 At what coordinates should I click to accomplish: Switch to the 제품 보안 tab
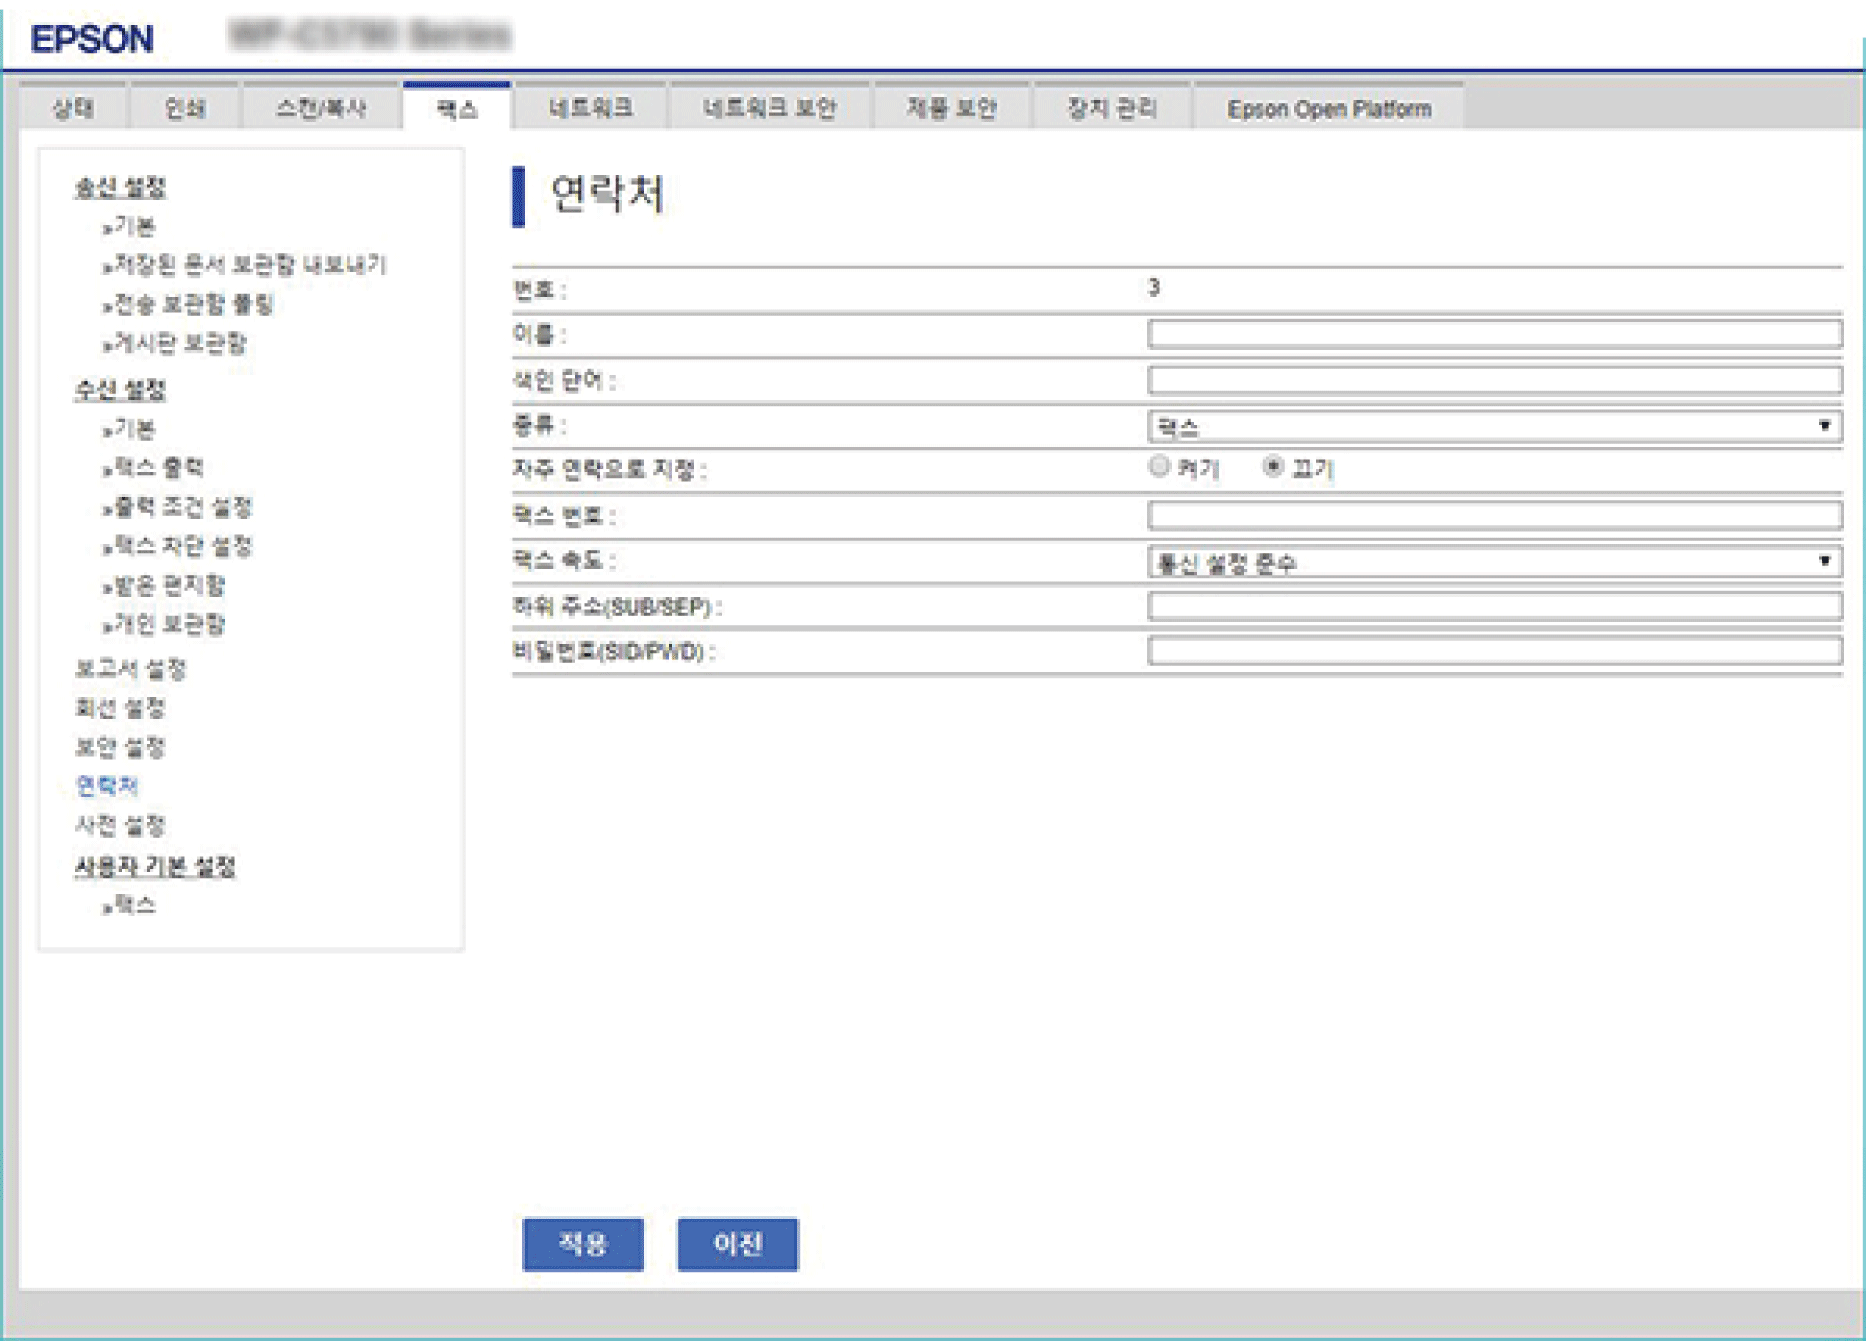pyautogui.click(x=951, y=108)
